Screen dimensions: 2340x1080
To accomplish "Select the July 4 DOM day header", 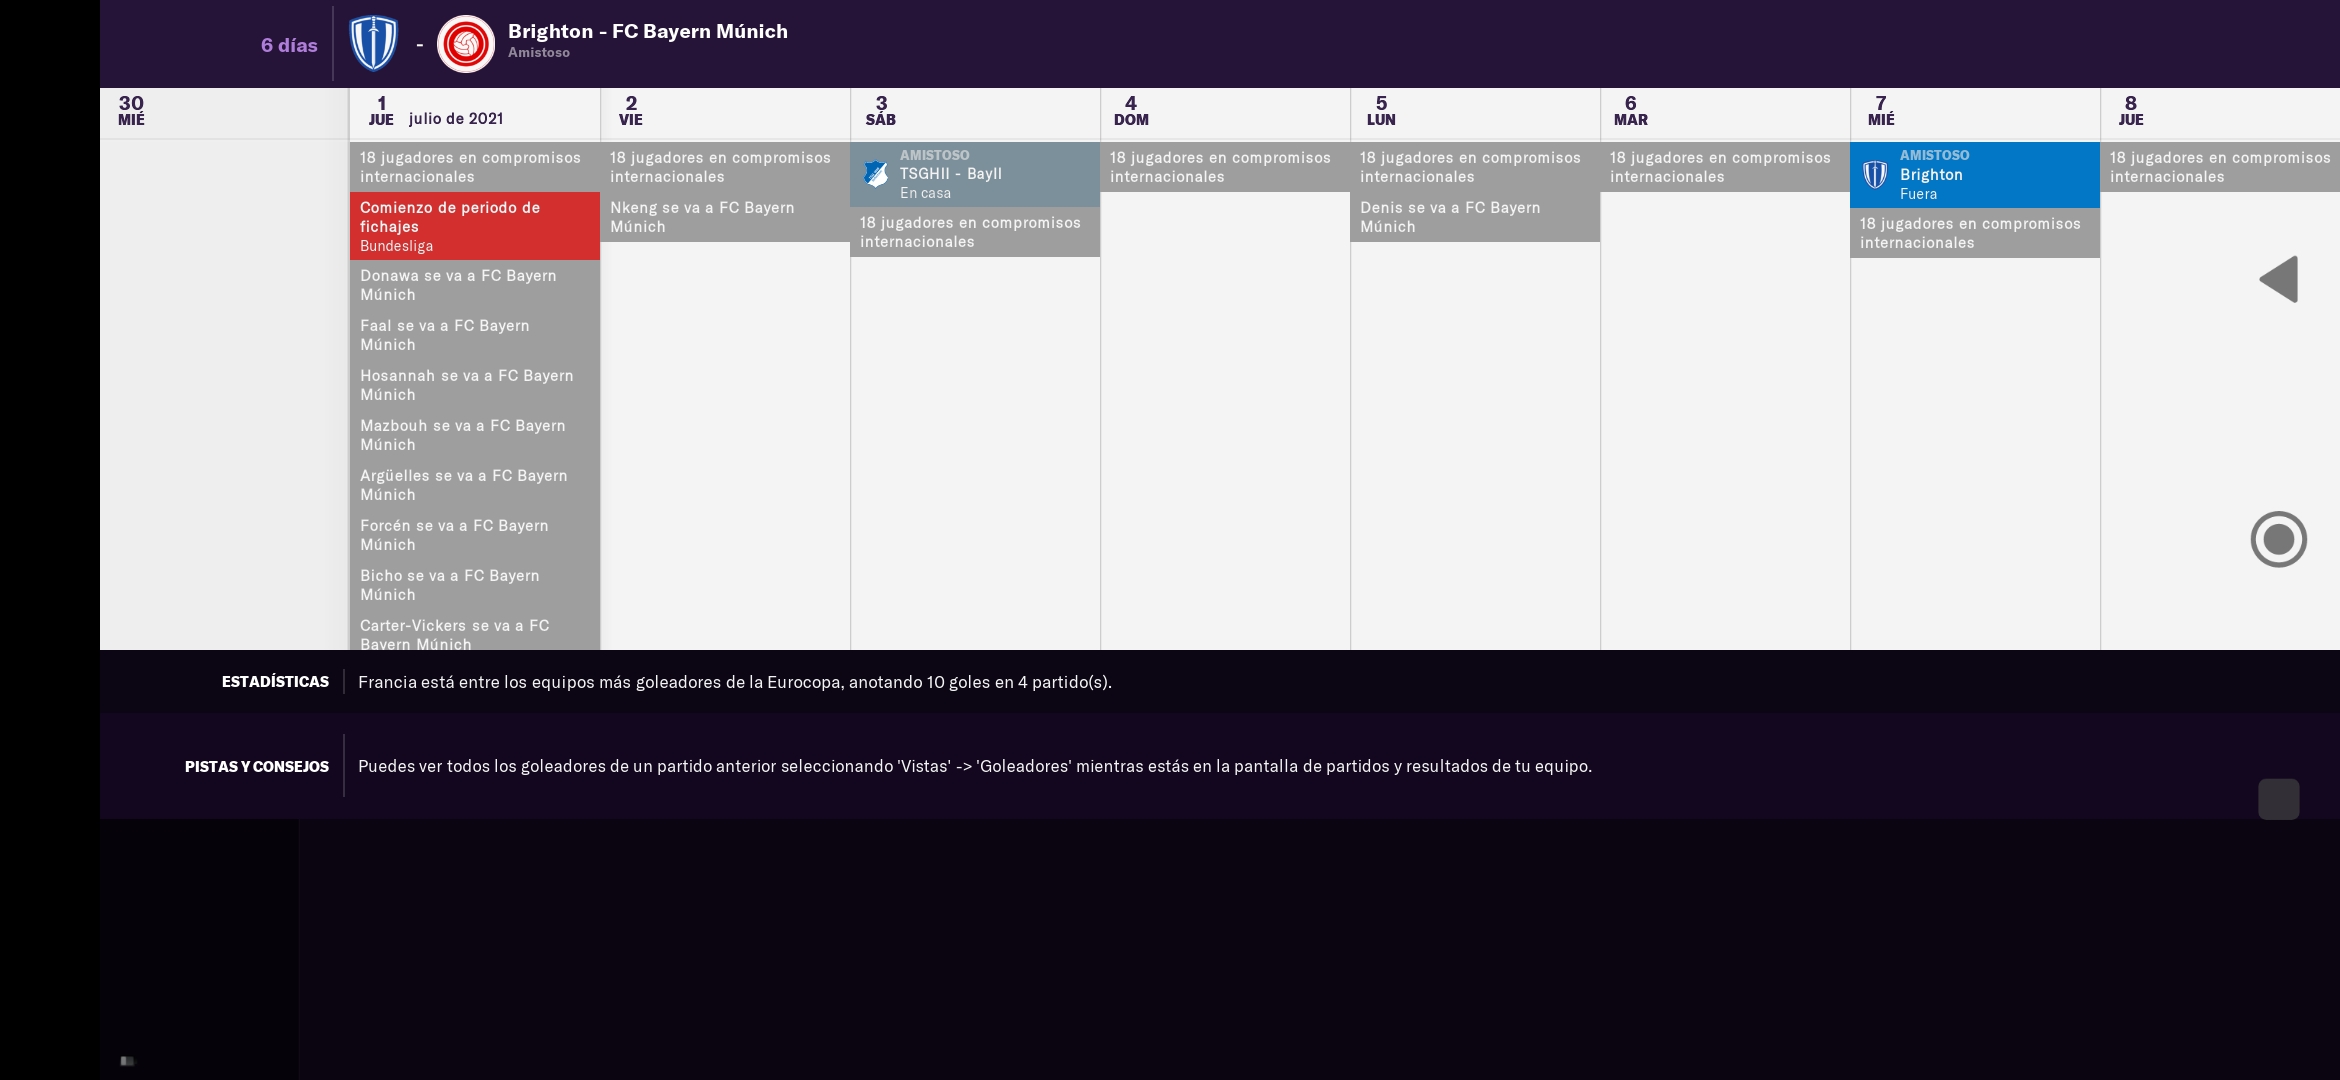I will pos(1132,111).
